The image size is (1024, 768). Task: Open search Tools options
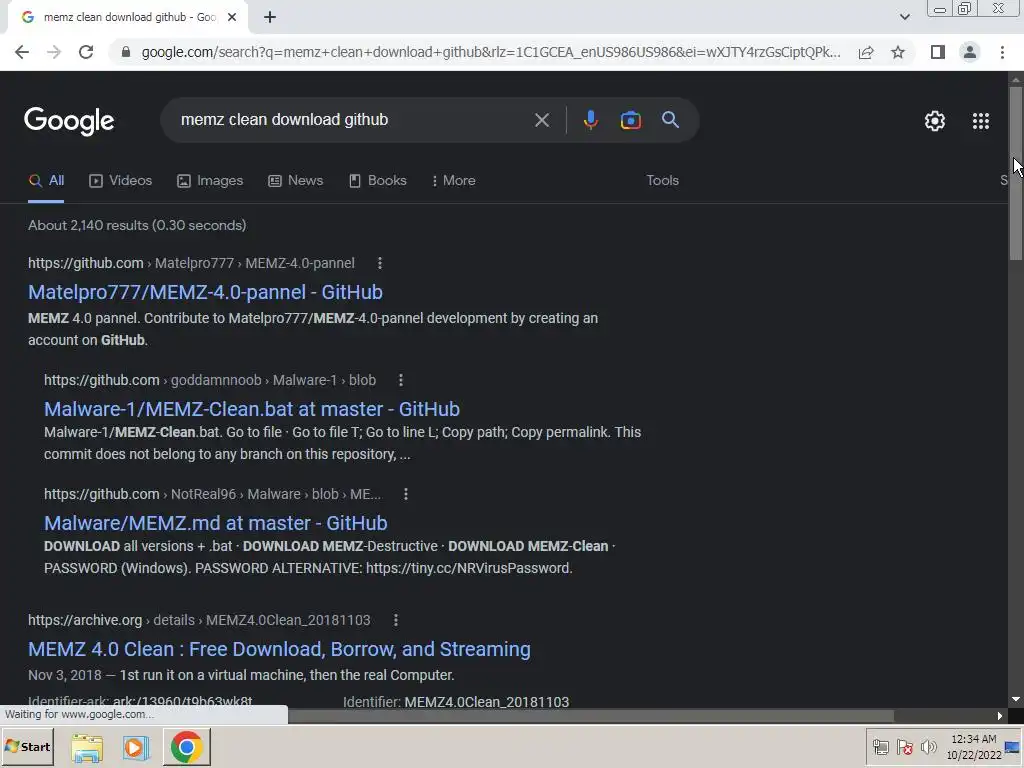tap(662, 180)
